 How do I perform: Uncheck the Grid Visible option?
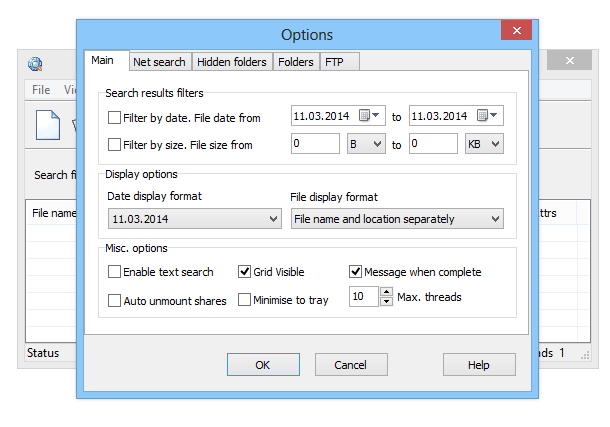pos(245,271)
